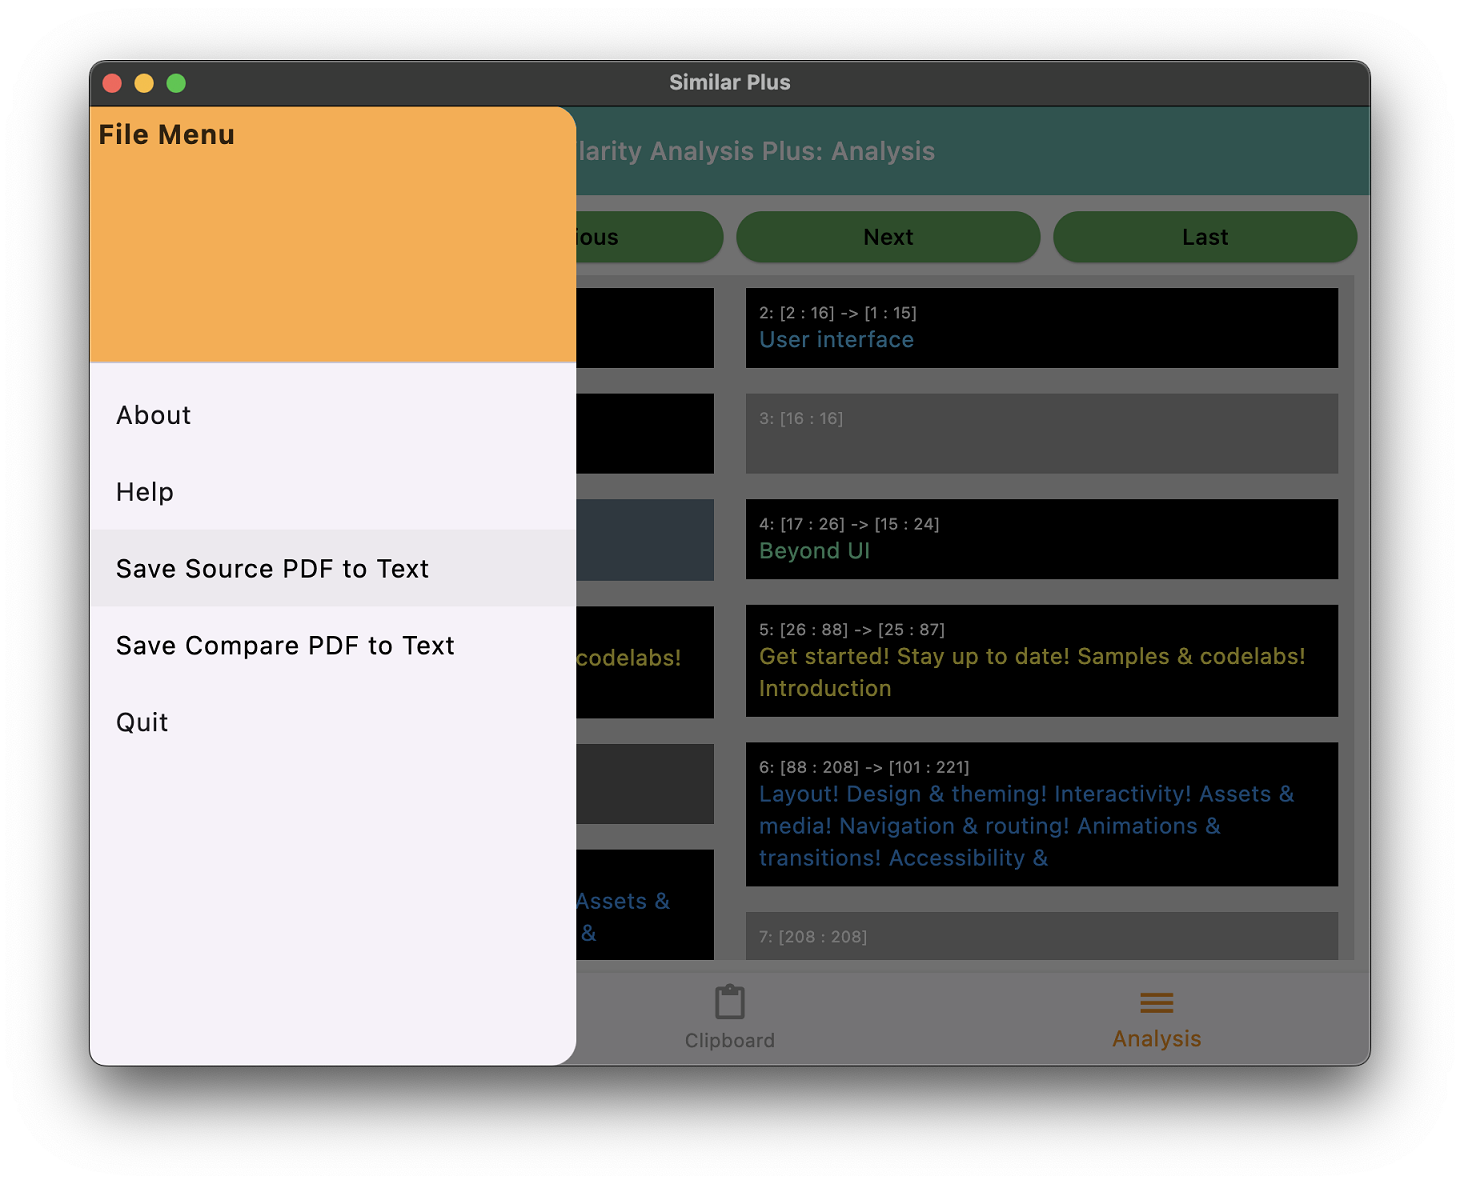
Task: Open the About menu entry
Action: (333, 415)
